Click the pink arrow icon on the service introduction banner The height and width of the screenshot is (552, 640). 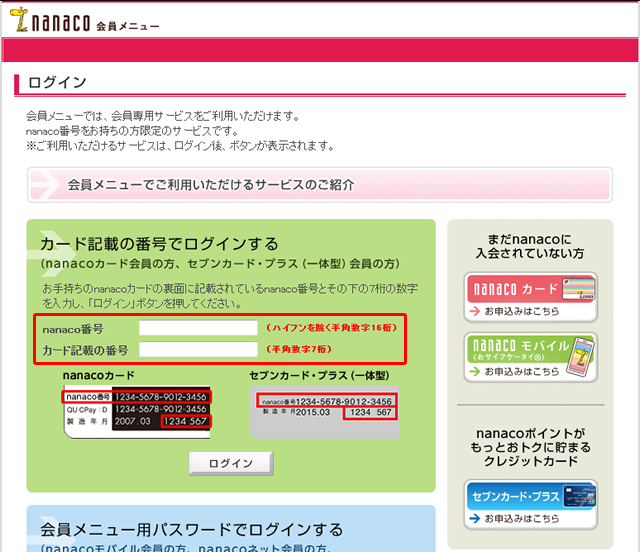(x=46, y=185)
